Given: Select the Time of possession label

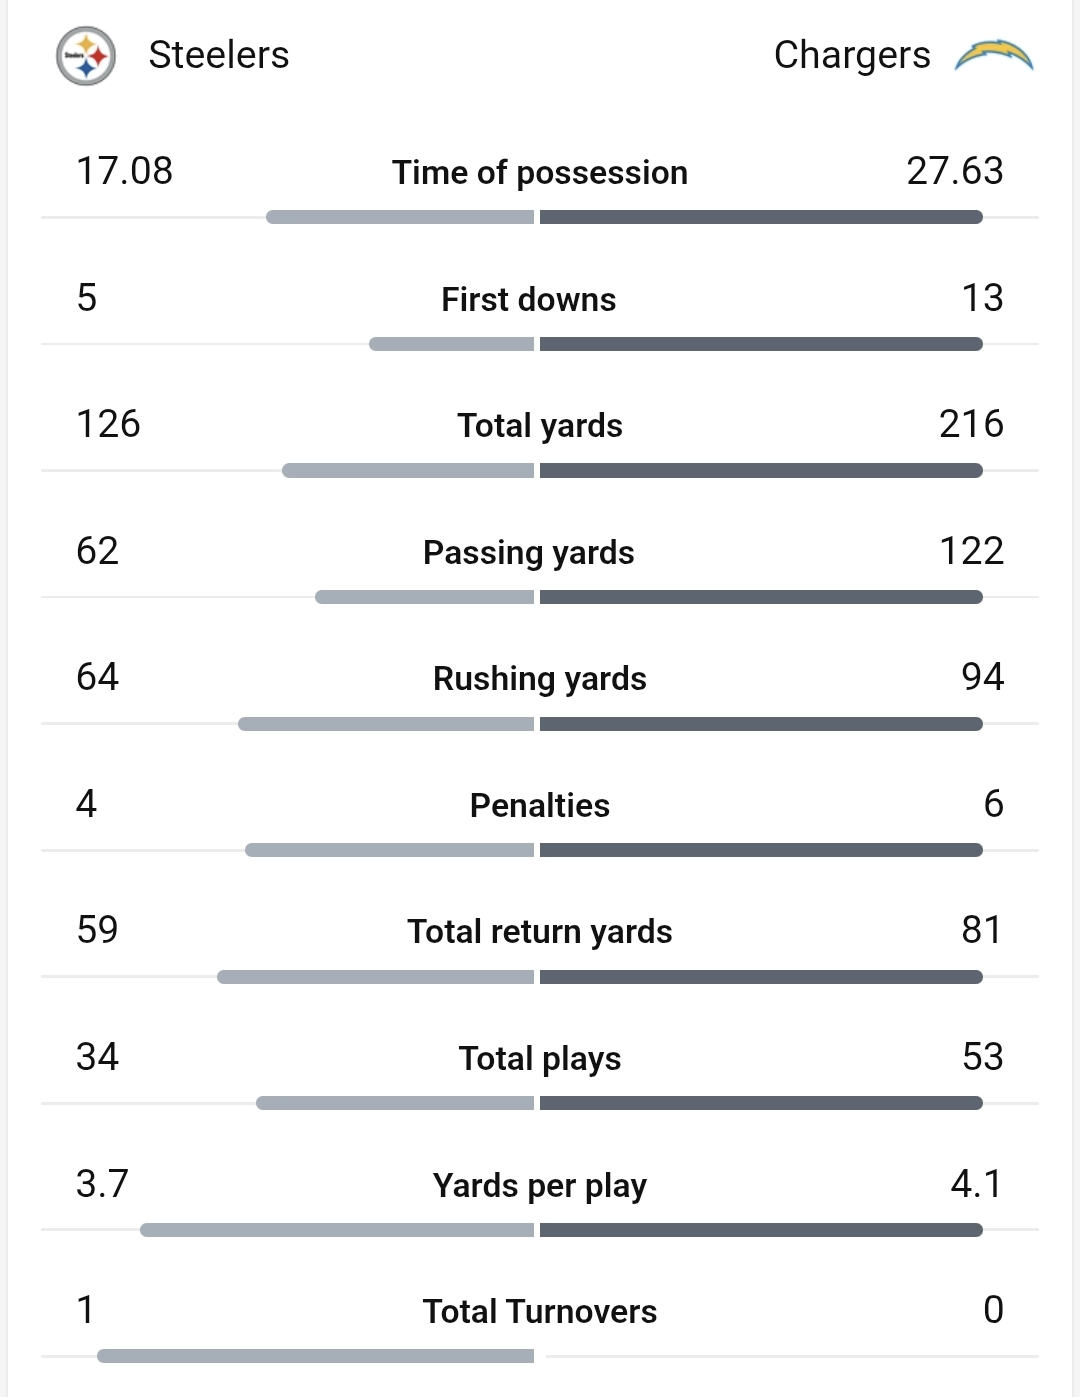Looking at the screenshot, I should pyautogui.click(x=540, y=172).
